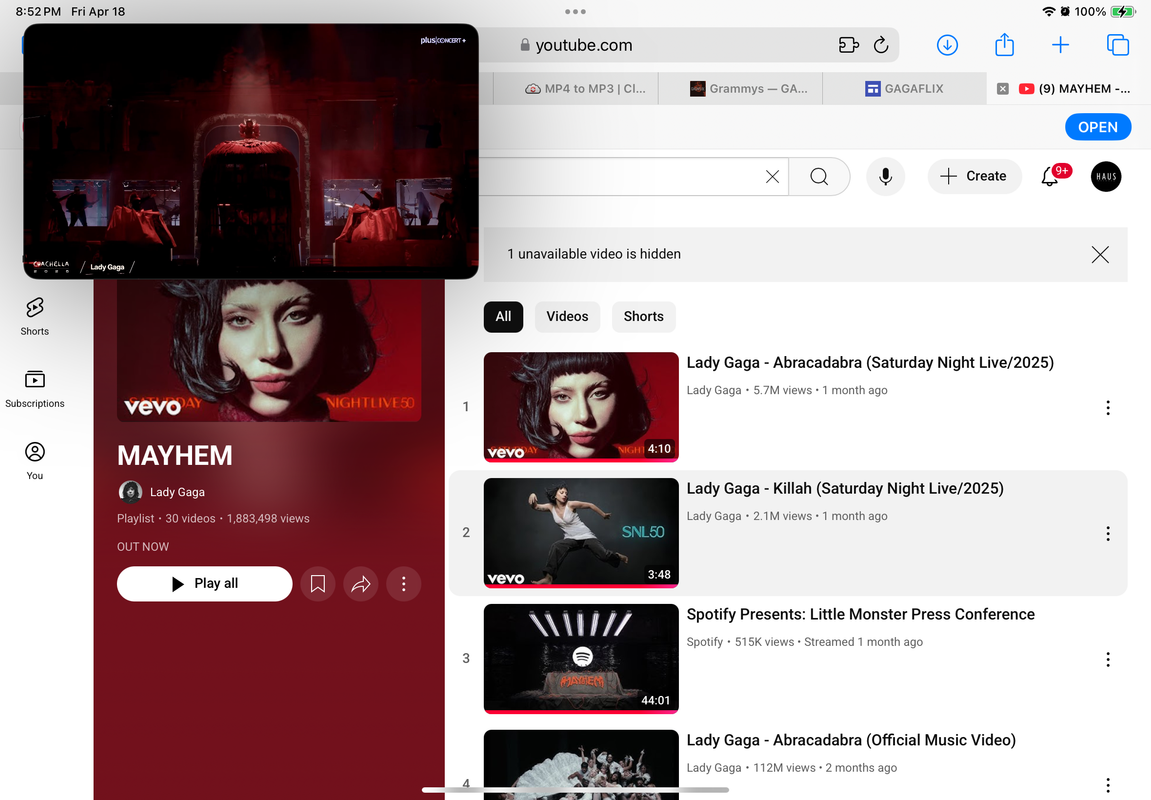Image resolution: width=1151 pixels, height=800 pixels.
Task: Play Spotify MAYHEM thumbnail 44:01
Action: [581, 658]
